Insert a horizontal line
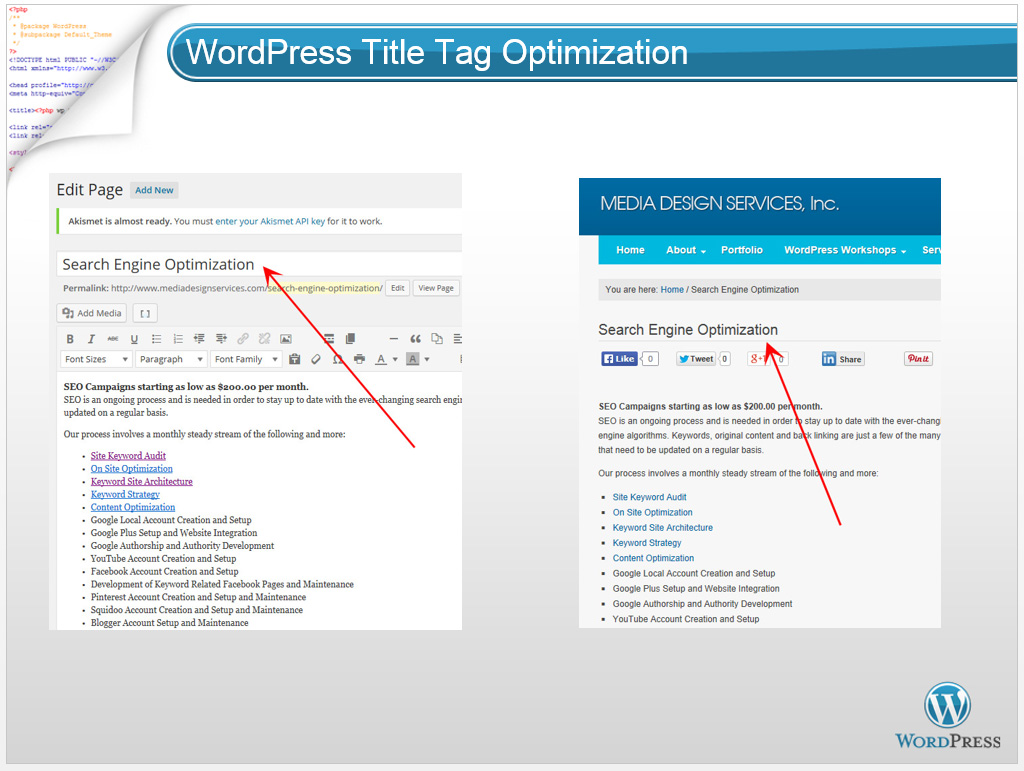 [393, 339]
